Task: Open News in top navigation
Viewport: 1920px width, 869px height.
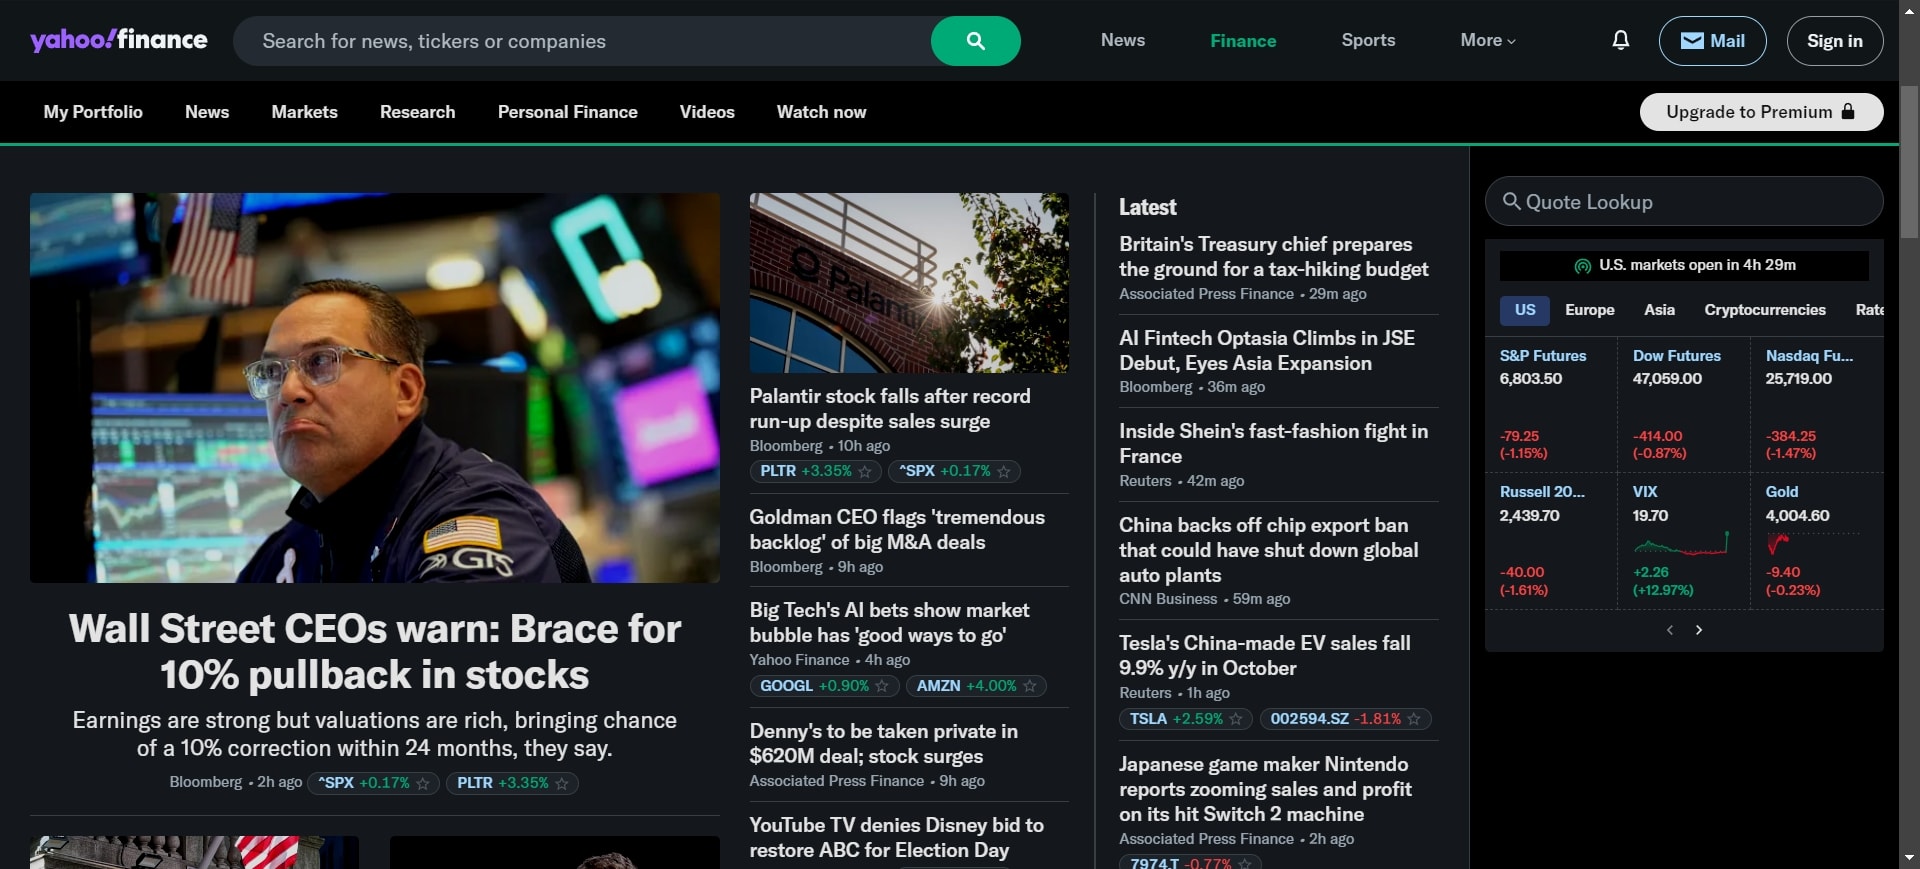Action: click(1123, 40)
